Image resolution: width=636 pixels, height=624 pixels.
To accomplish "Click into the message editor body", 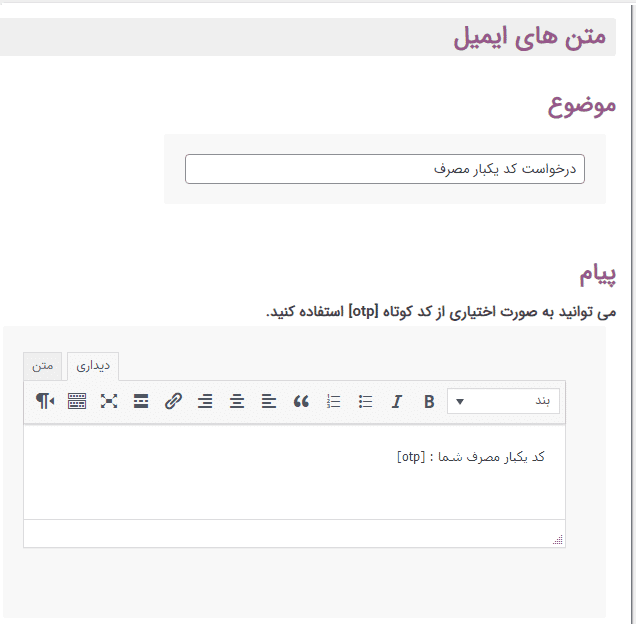I will pyautogui.click(x=294, y=472).
